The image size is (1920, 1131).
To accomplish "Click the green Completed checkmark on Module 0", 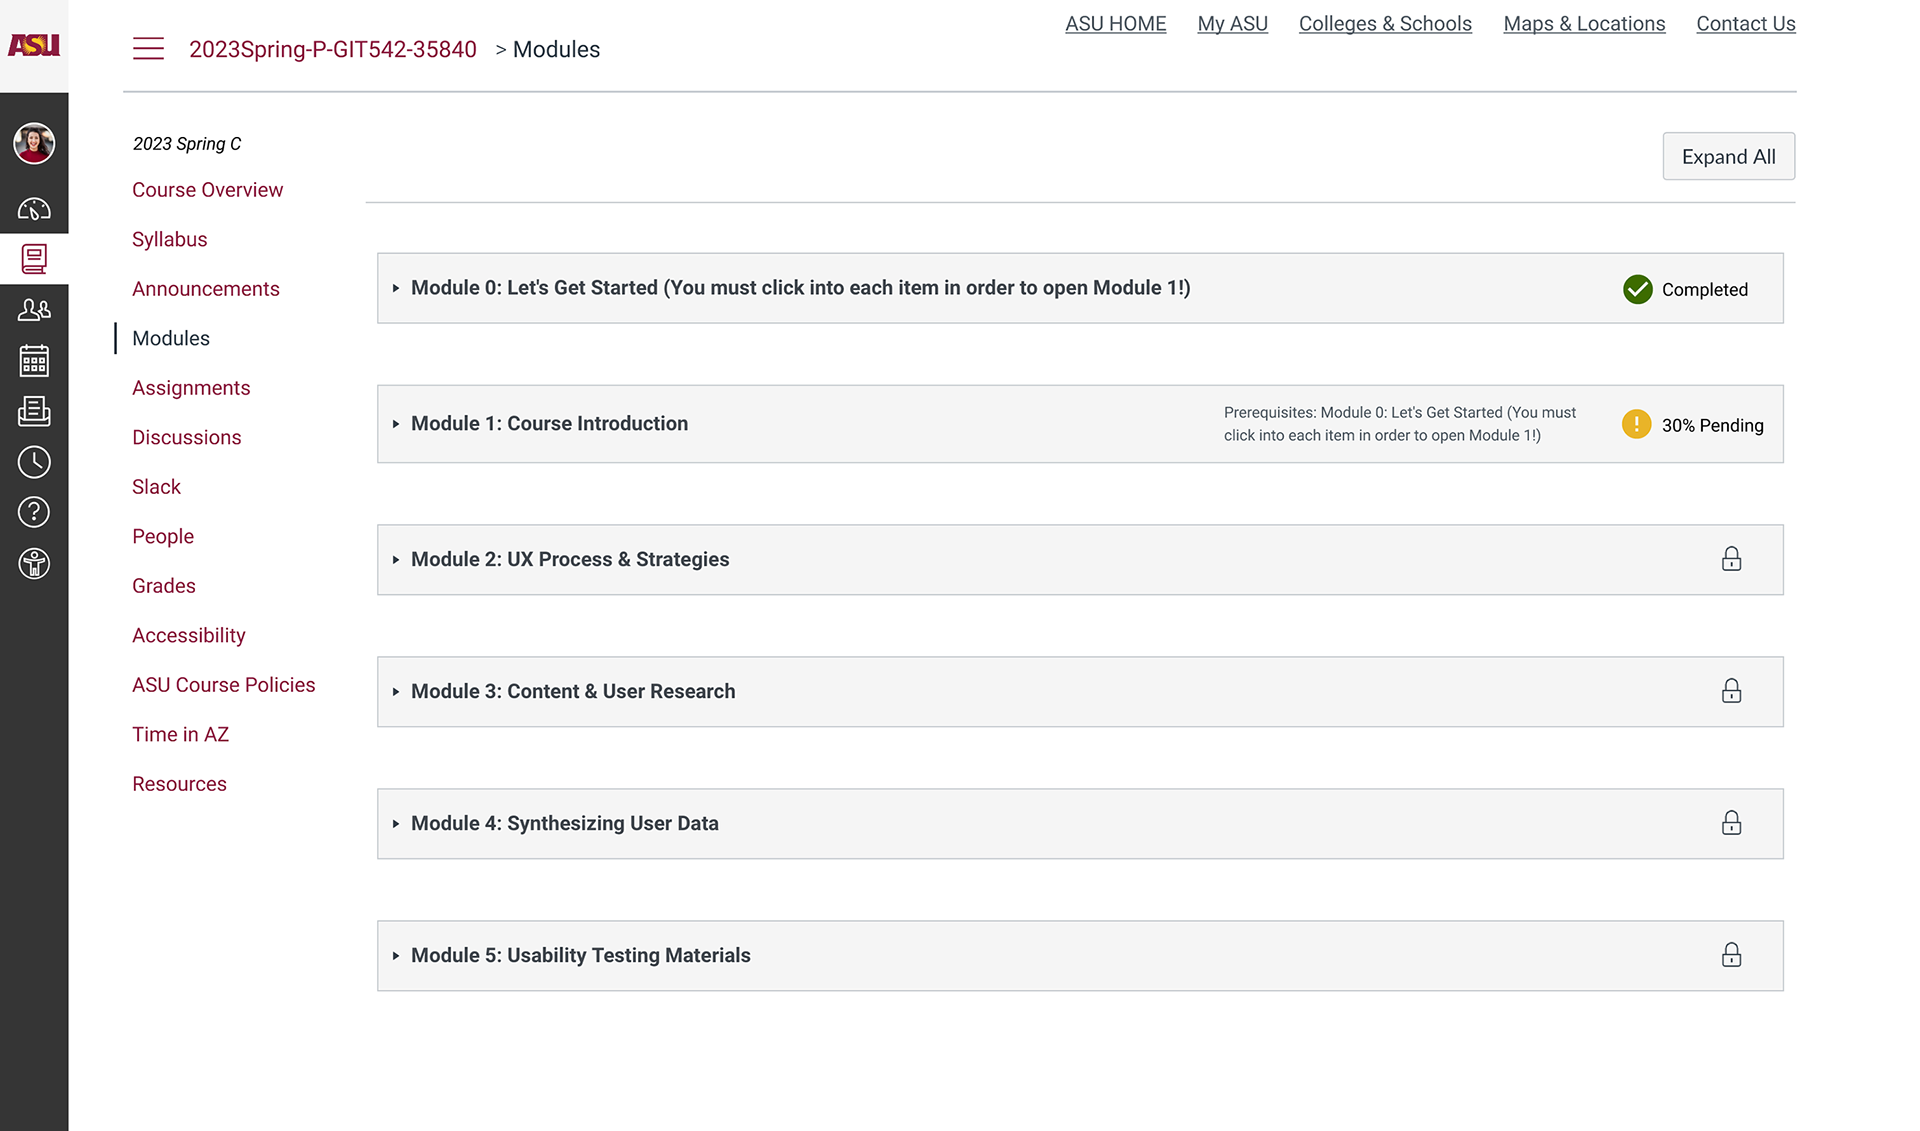I will coord(1637,289).
